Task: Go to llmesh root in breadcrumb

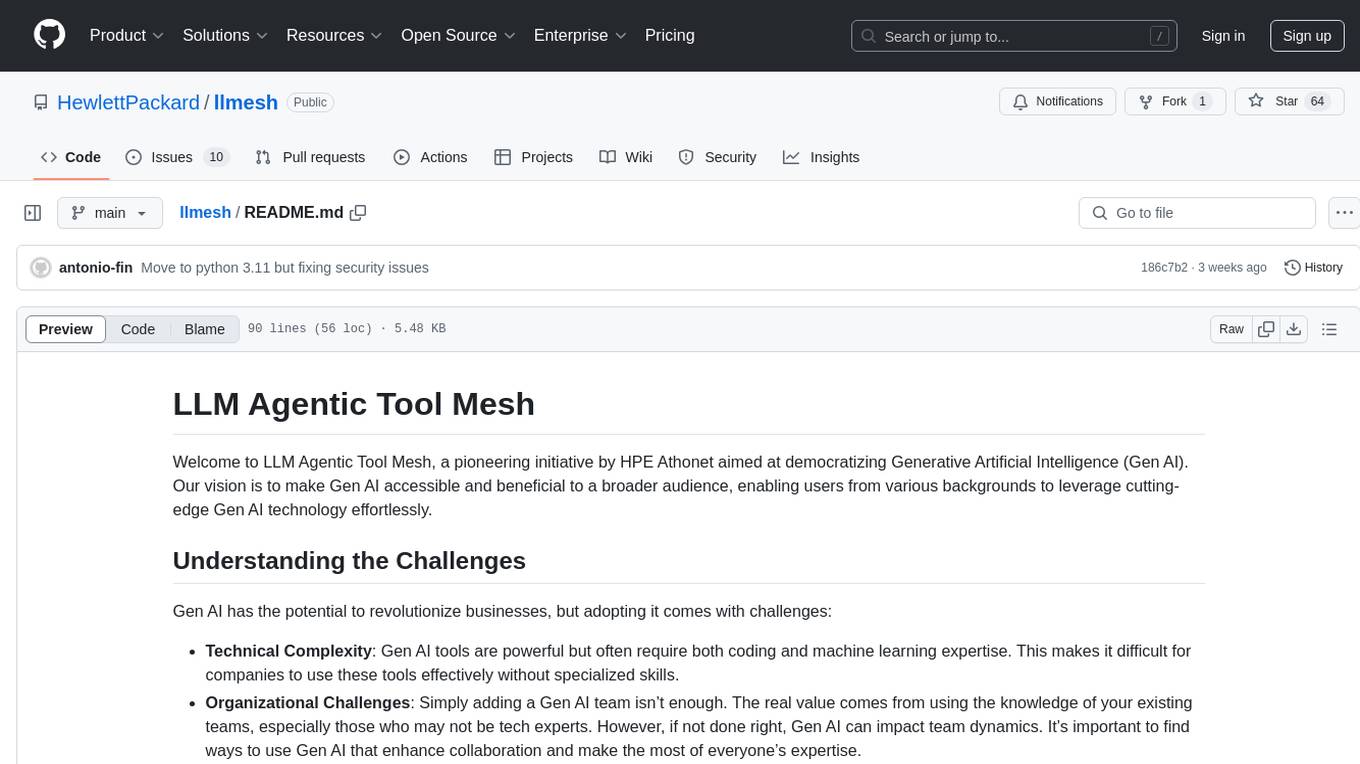Action: tap(205, 212)
